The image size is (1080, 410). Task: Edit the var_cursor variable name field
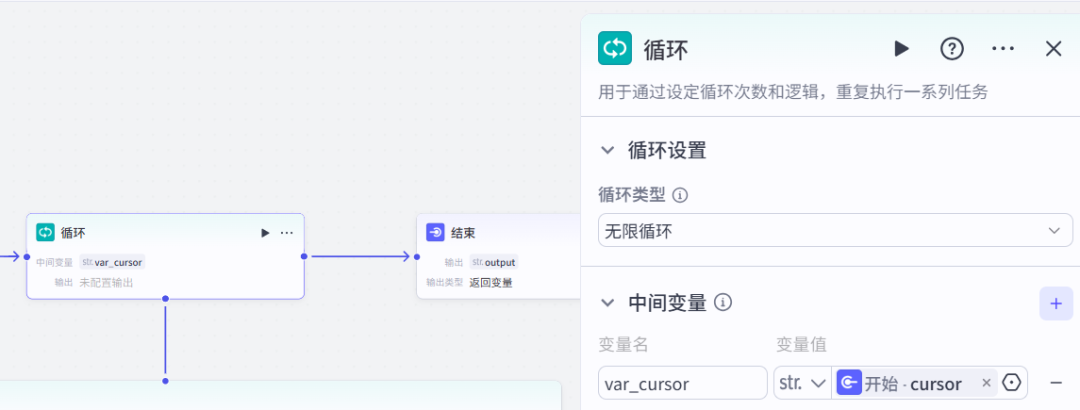pyautogui.click(x=682, y=383)
